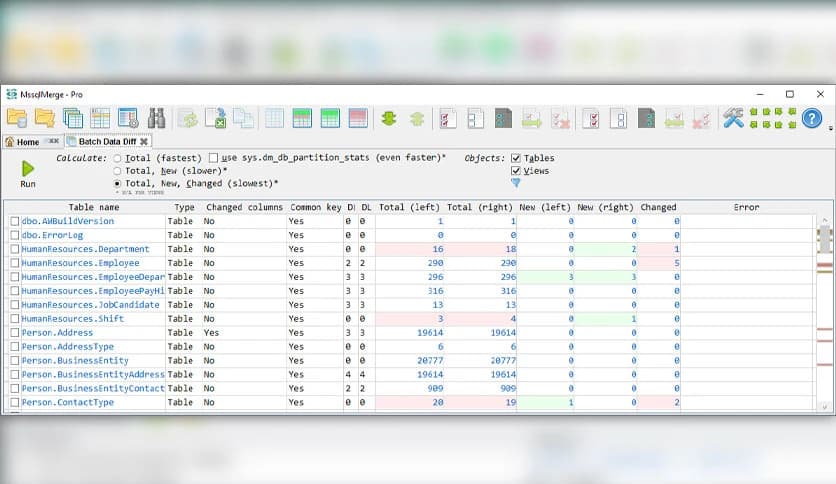Screen dimensions: 836x484
Task: Select the 'Total (fastest)' radio option
Action: [x=117, y=158]
